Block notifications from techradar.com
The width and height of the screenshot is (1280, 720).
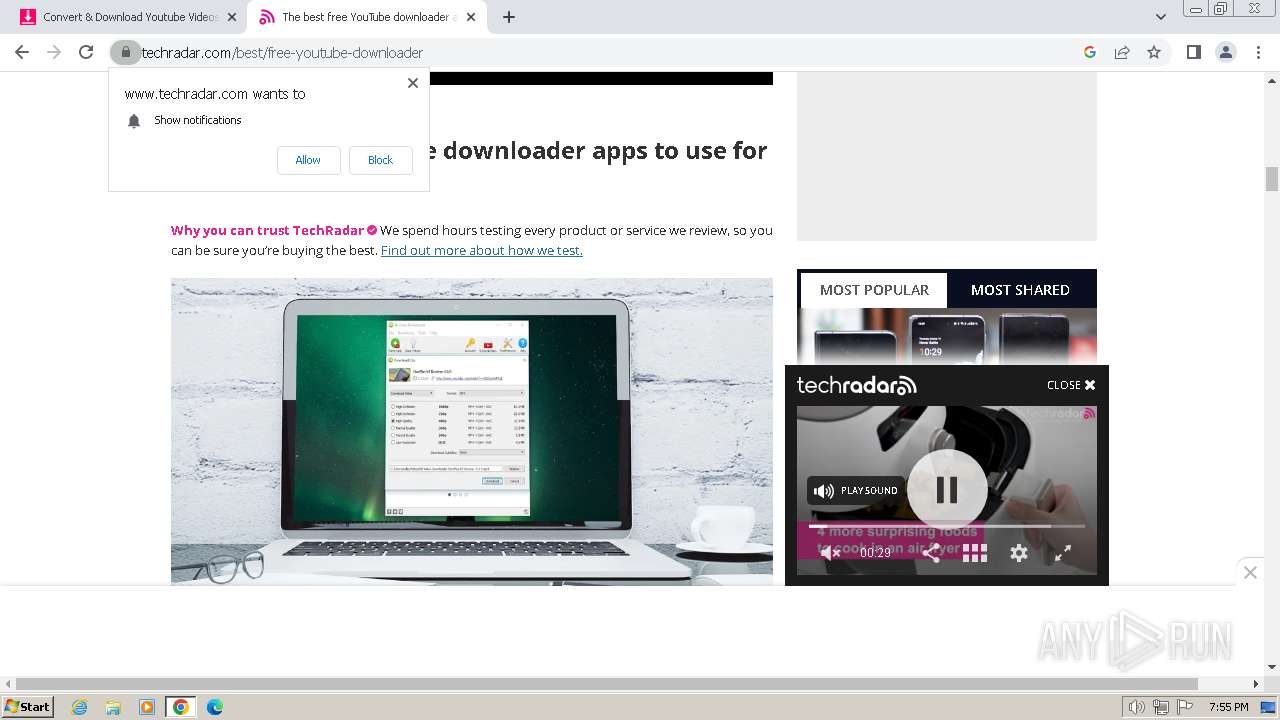[x=380, y=160]
